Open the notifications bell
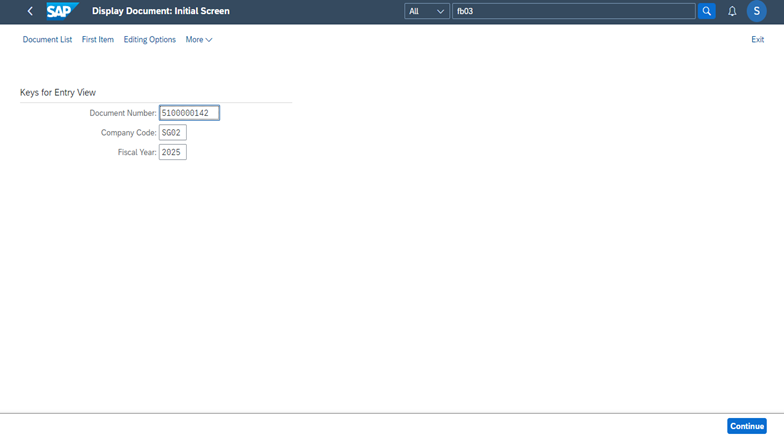 point(732,11)
